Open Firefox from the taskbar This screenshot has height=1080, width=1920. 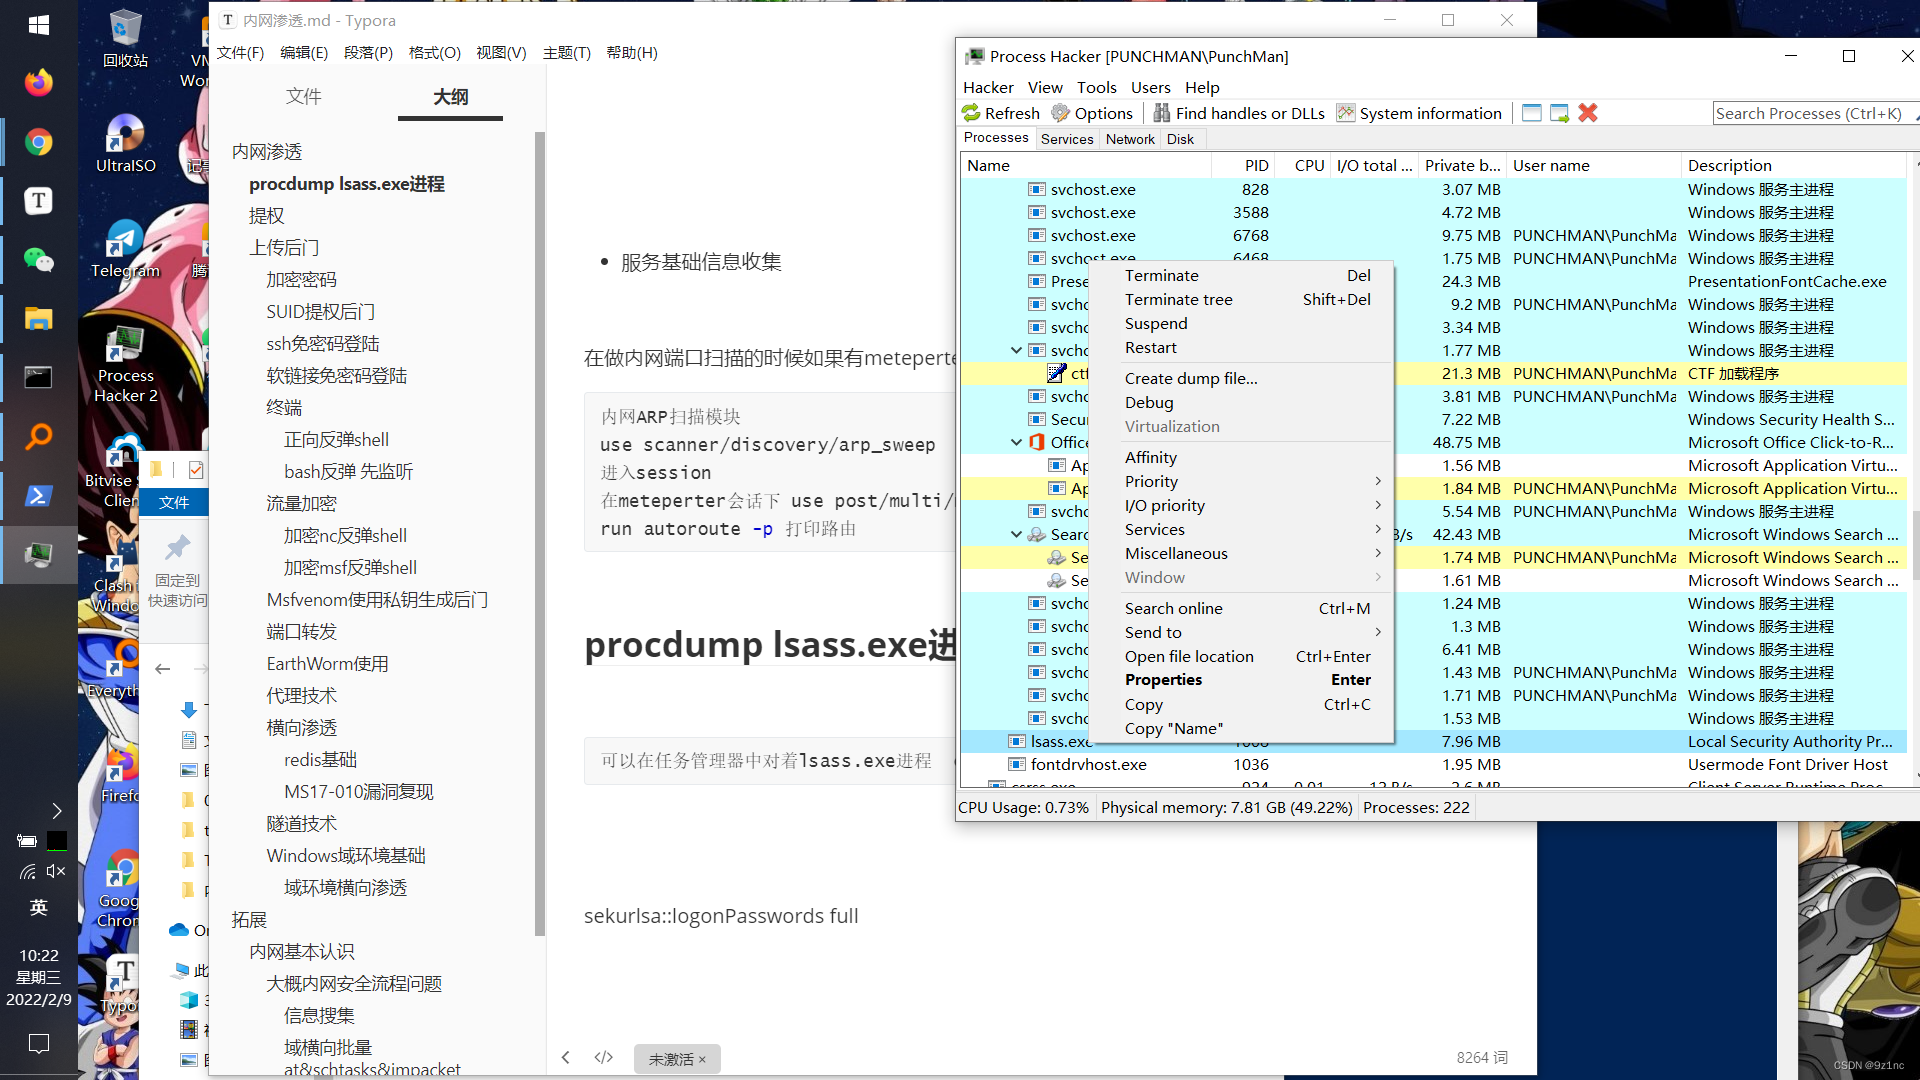[x=39, y=83]
